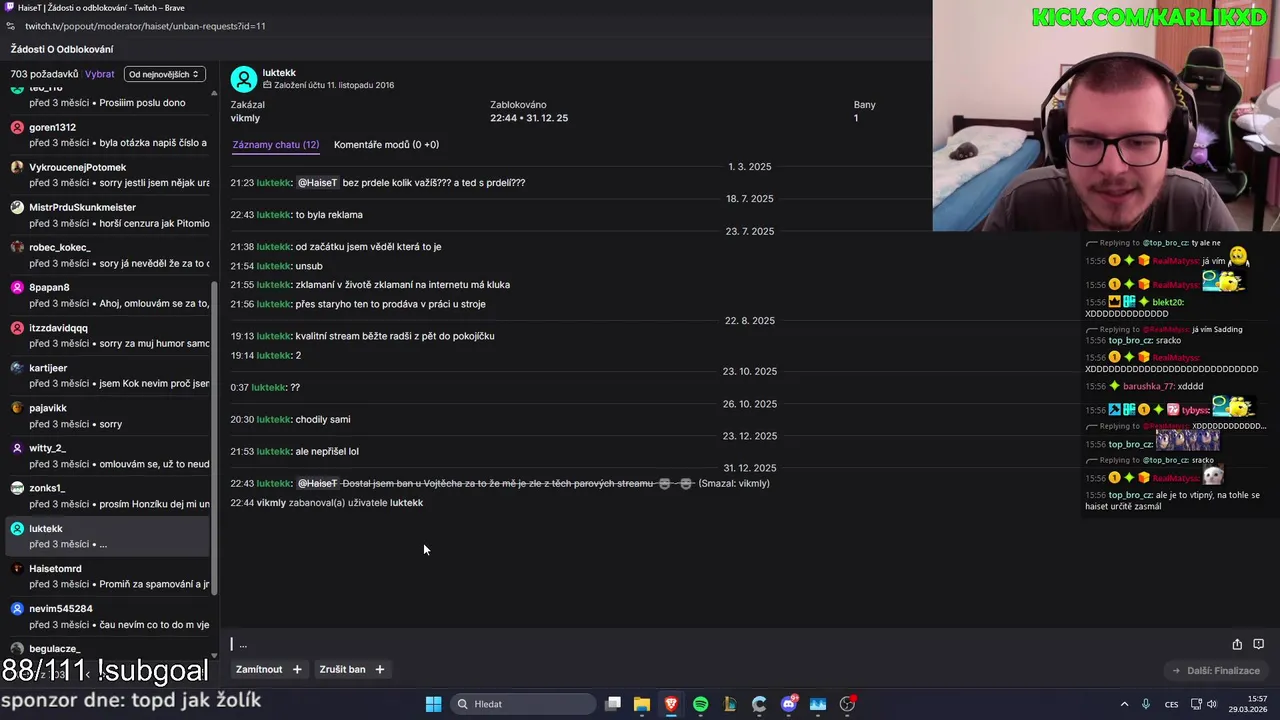The width and height of the screenshot is (1280, 720).
Task: Click goren1312's avatar icon
Action: tap(17, 128)
